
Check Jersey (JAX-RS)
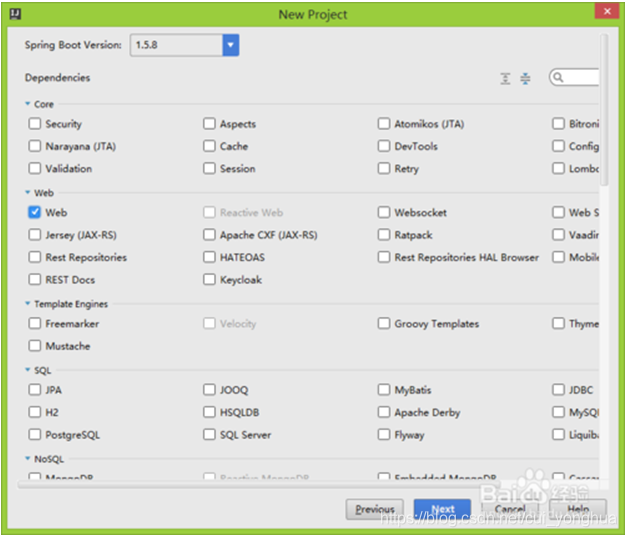(x=35, y=235)
